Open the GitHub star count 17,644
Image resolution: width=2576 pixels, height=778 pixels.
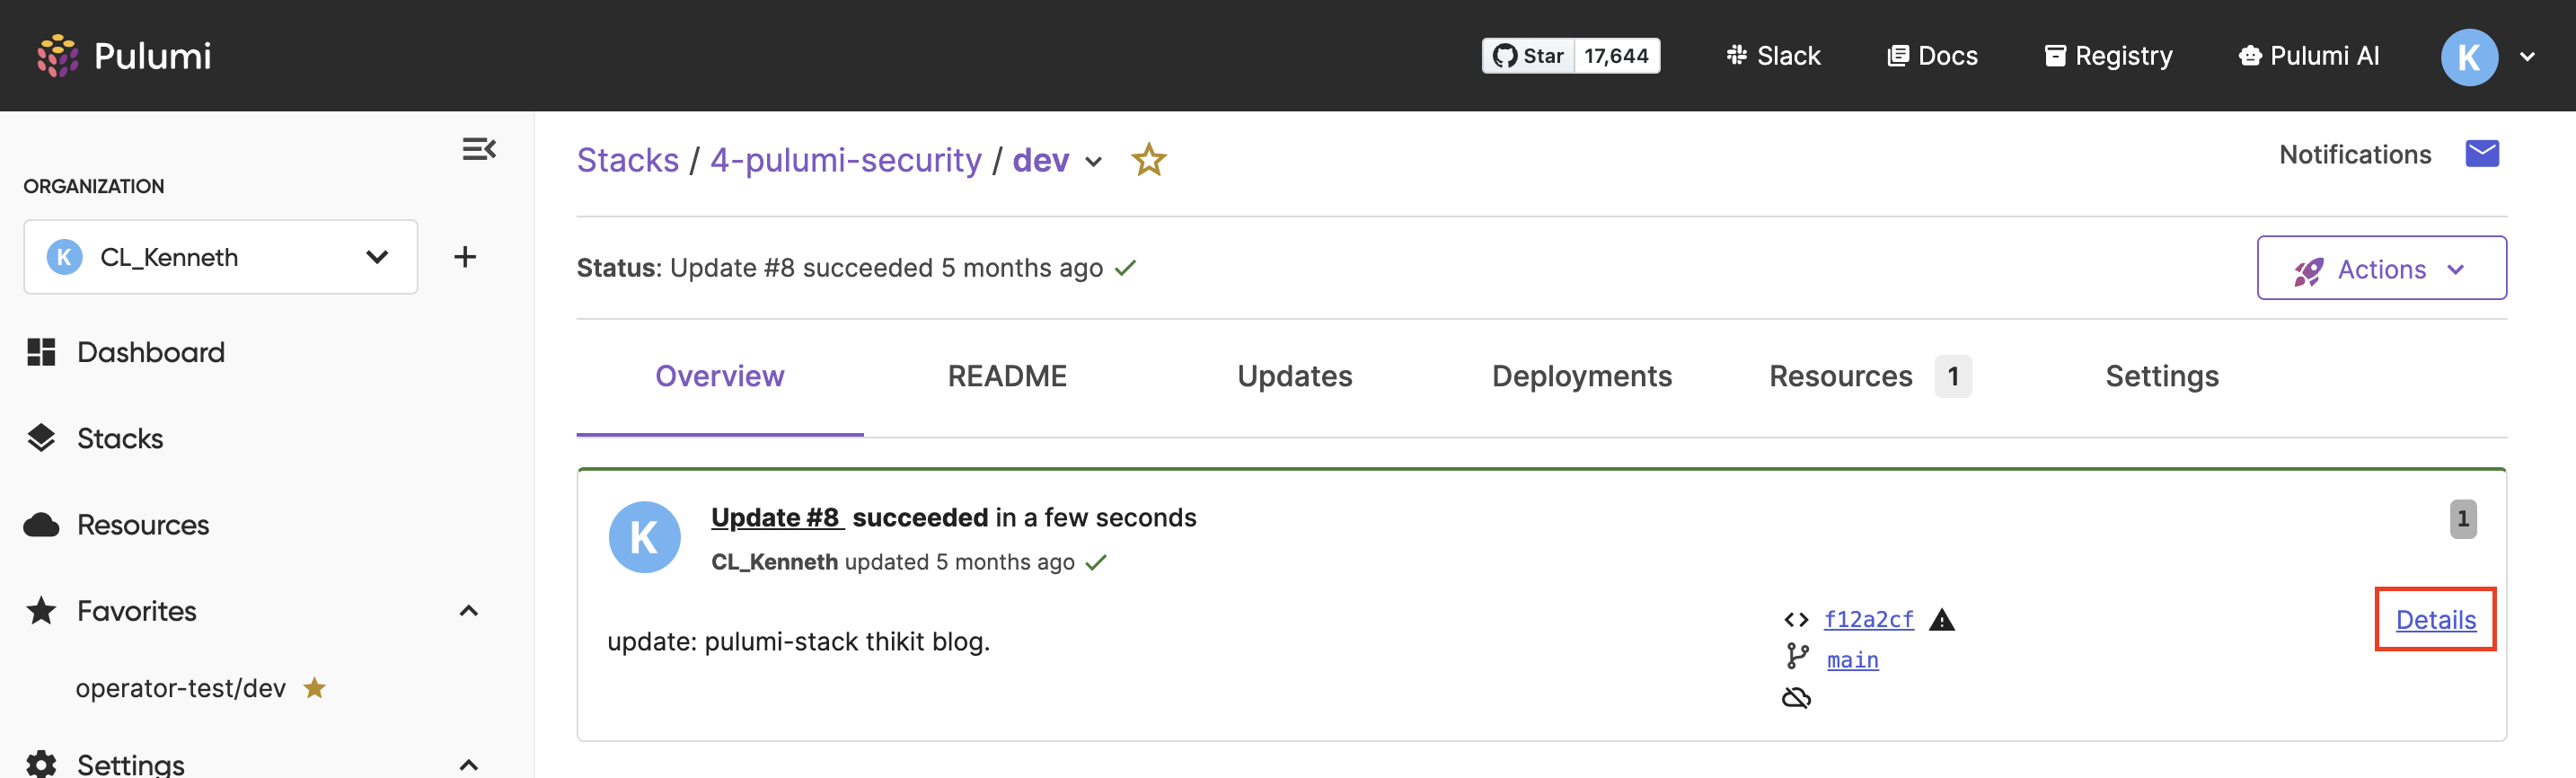click(x=1616, y=56)
